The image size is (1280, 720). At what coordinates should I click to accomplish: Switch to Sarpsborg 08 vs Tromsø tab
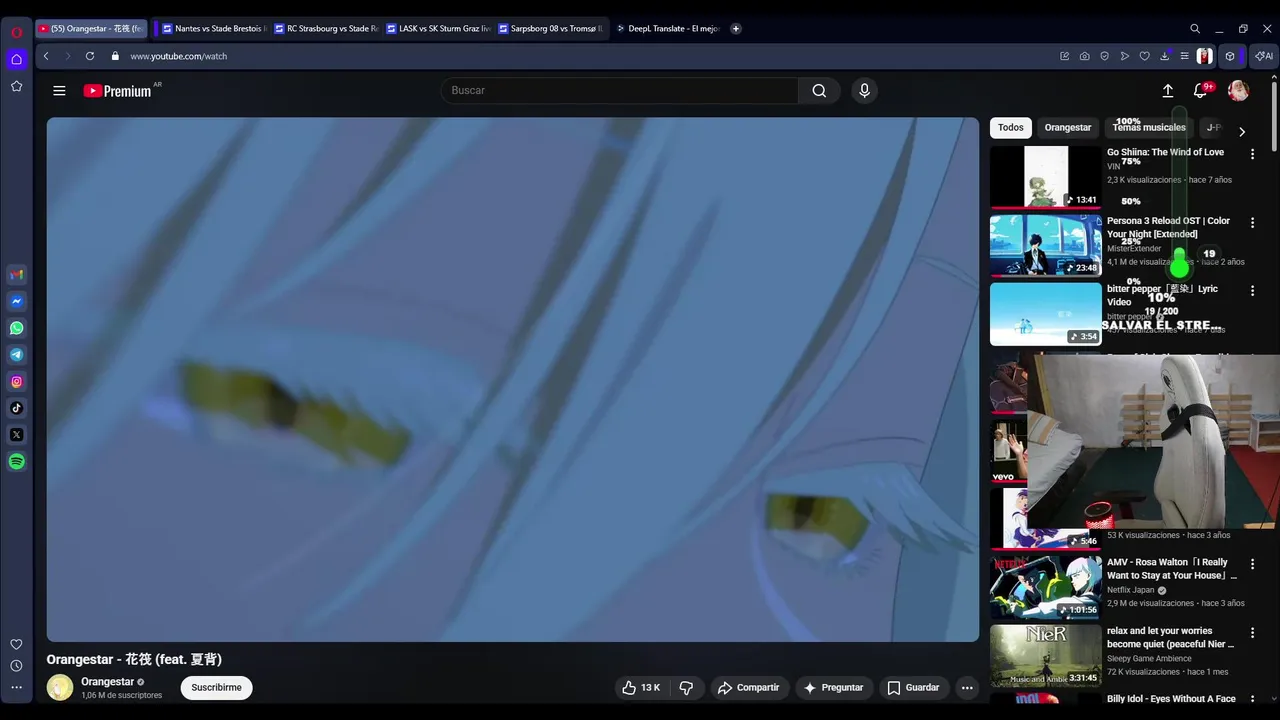click(x=548, y=29)
